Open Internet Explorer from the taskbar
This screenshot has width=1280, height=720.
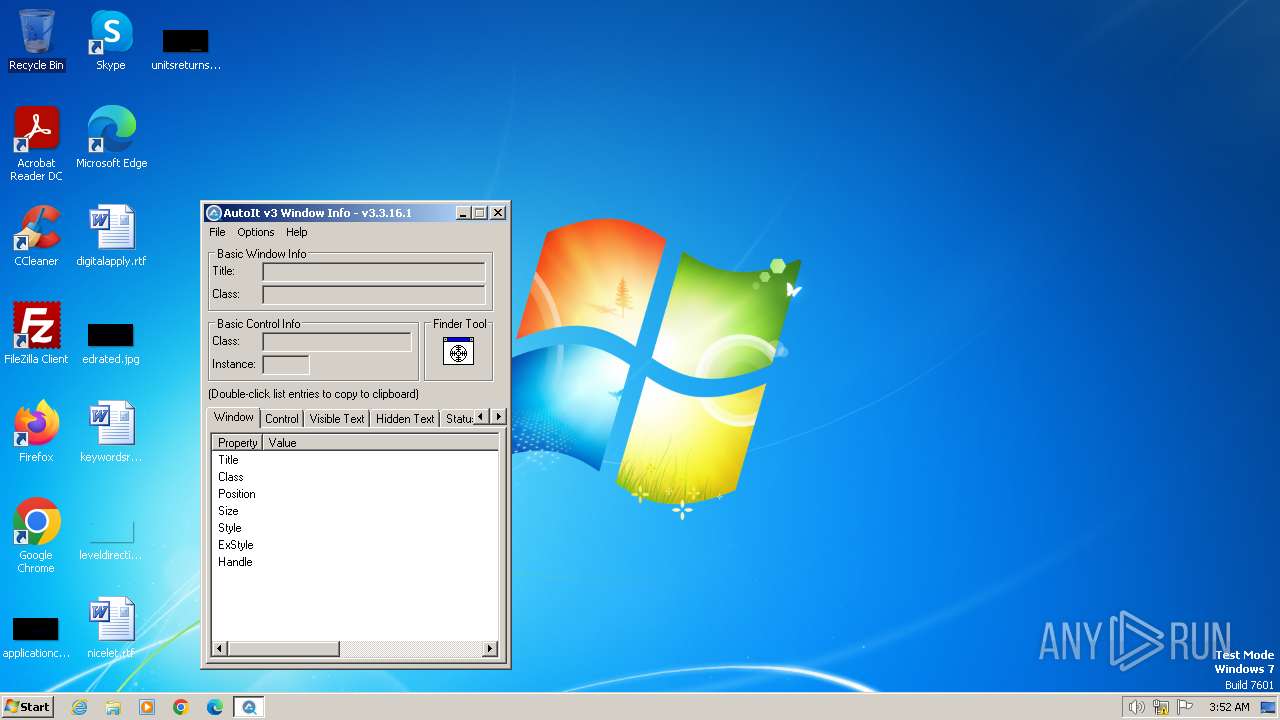[x=79, y=707]
